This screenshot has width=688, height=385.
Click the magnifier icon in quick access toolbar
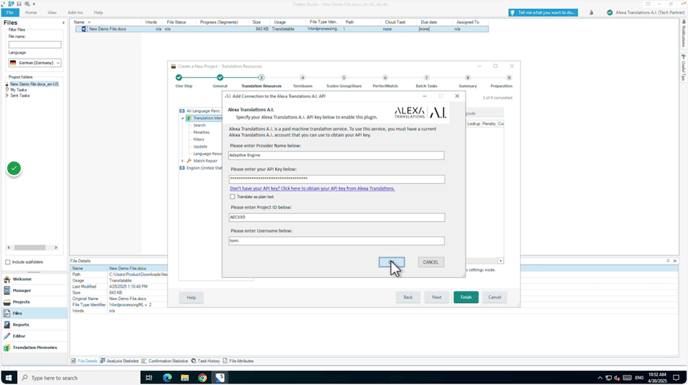click(27, 4)
